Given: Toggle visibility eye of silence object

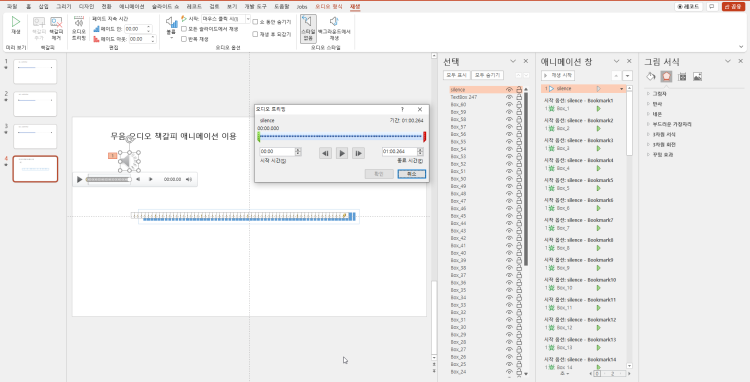Looking at the screenshot, I should [509, 89].
